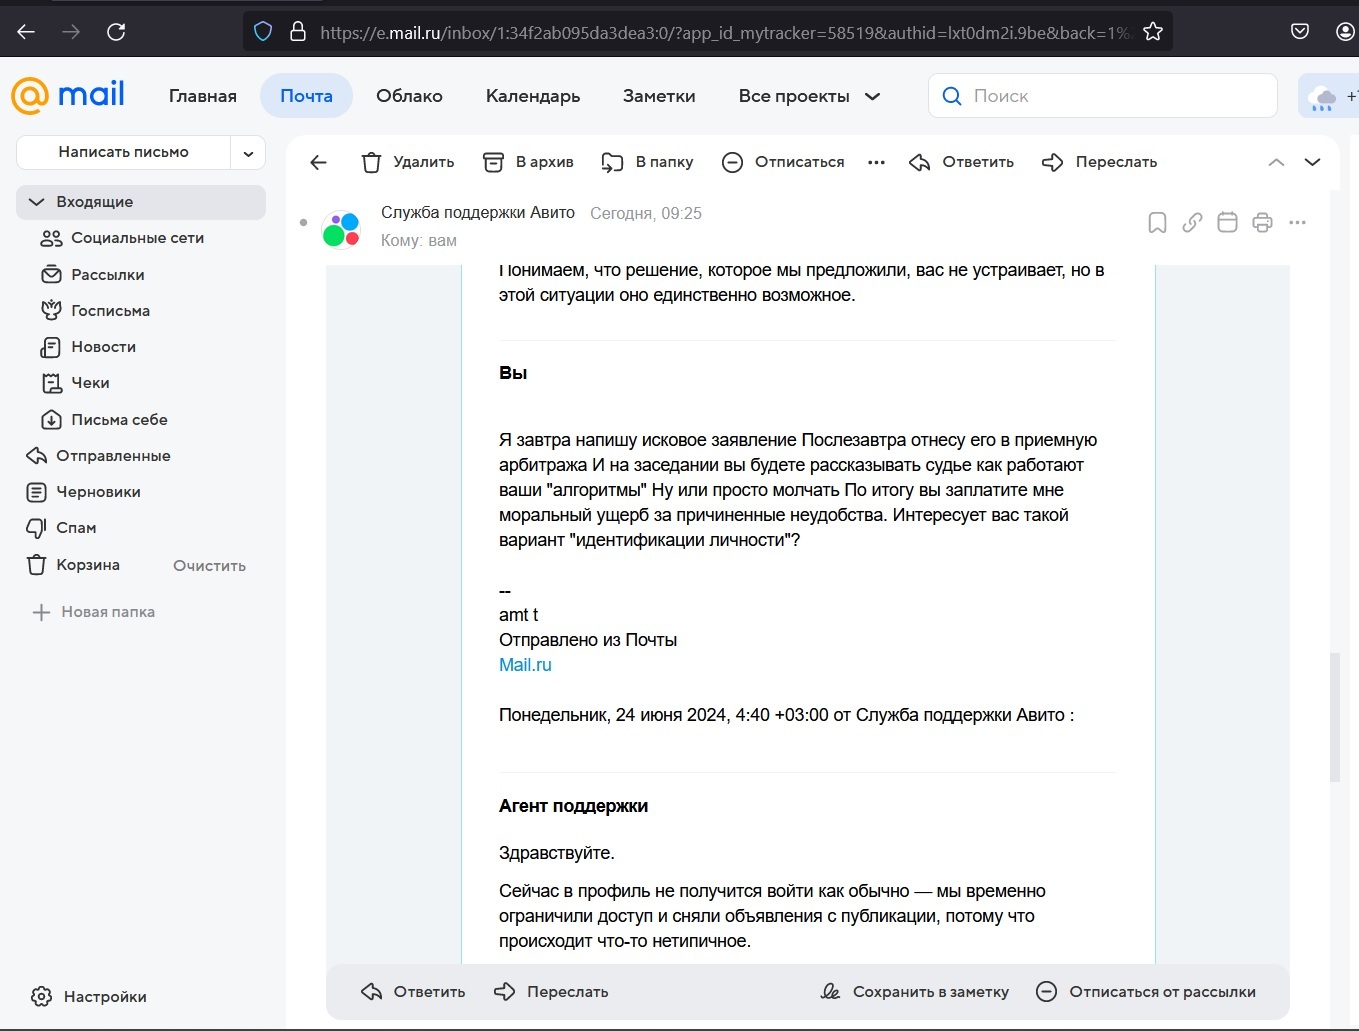1359x1031 pixels.
Task: Save email via Сохранить в заметку
Action: coord(915,992)
